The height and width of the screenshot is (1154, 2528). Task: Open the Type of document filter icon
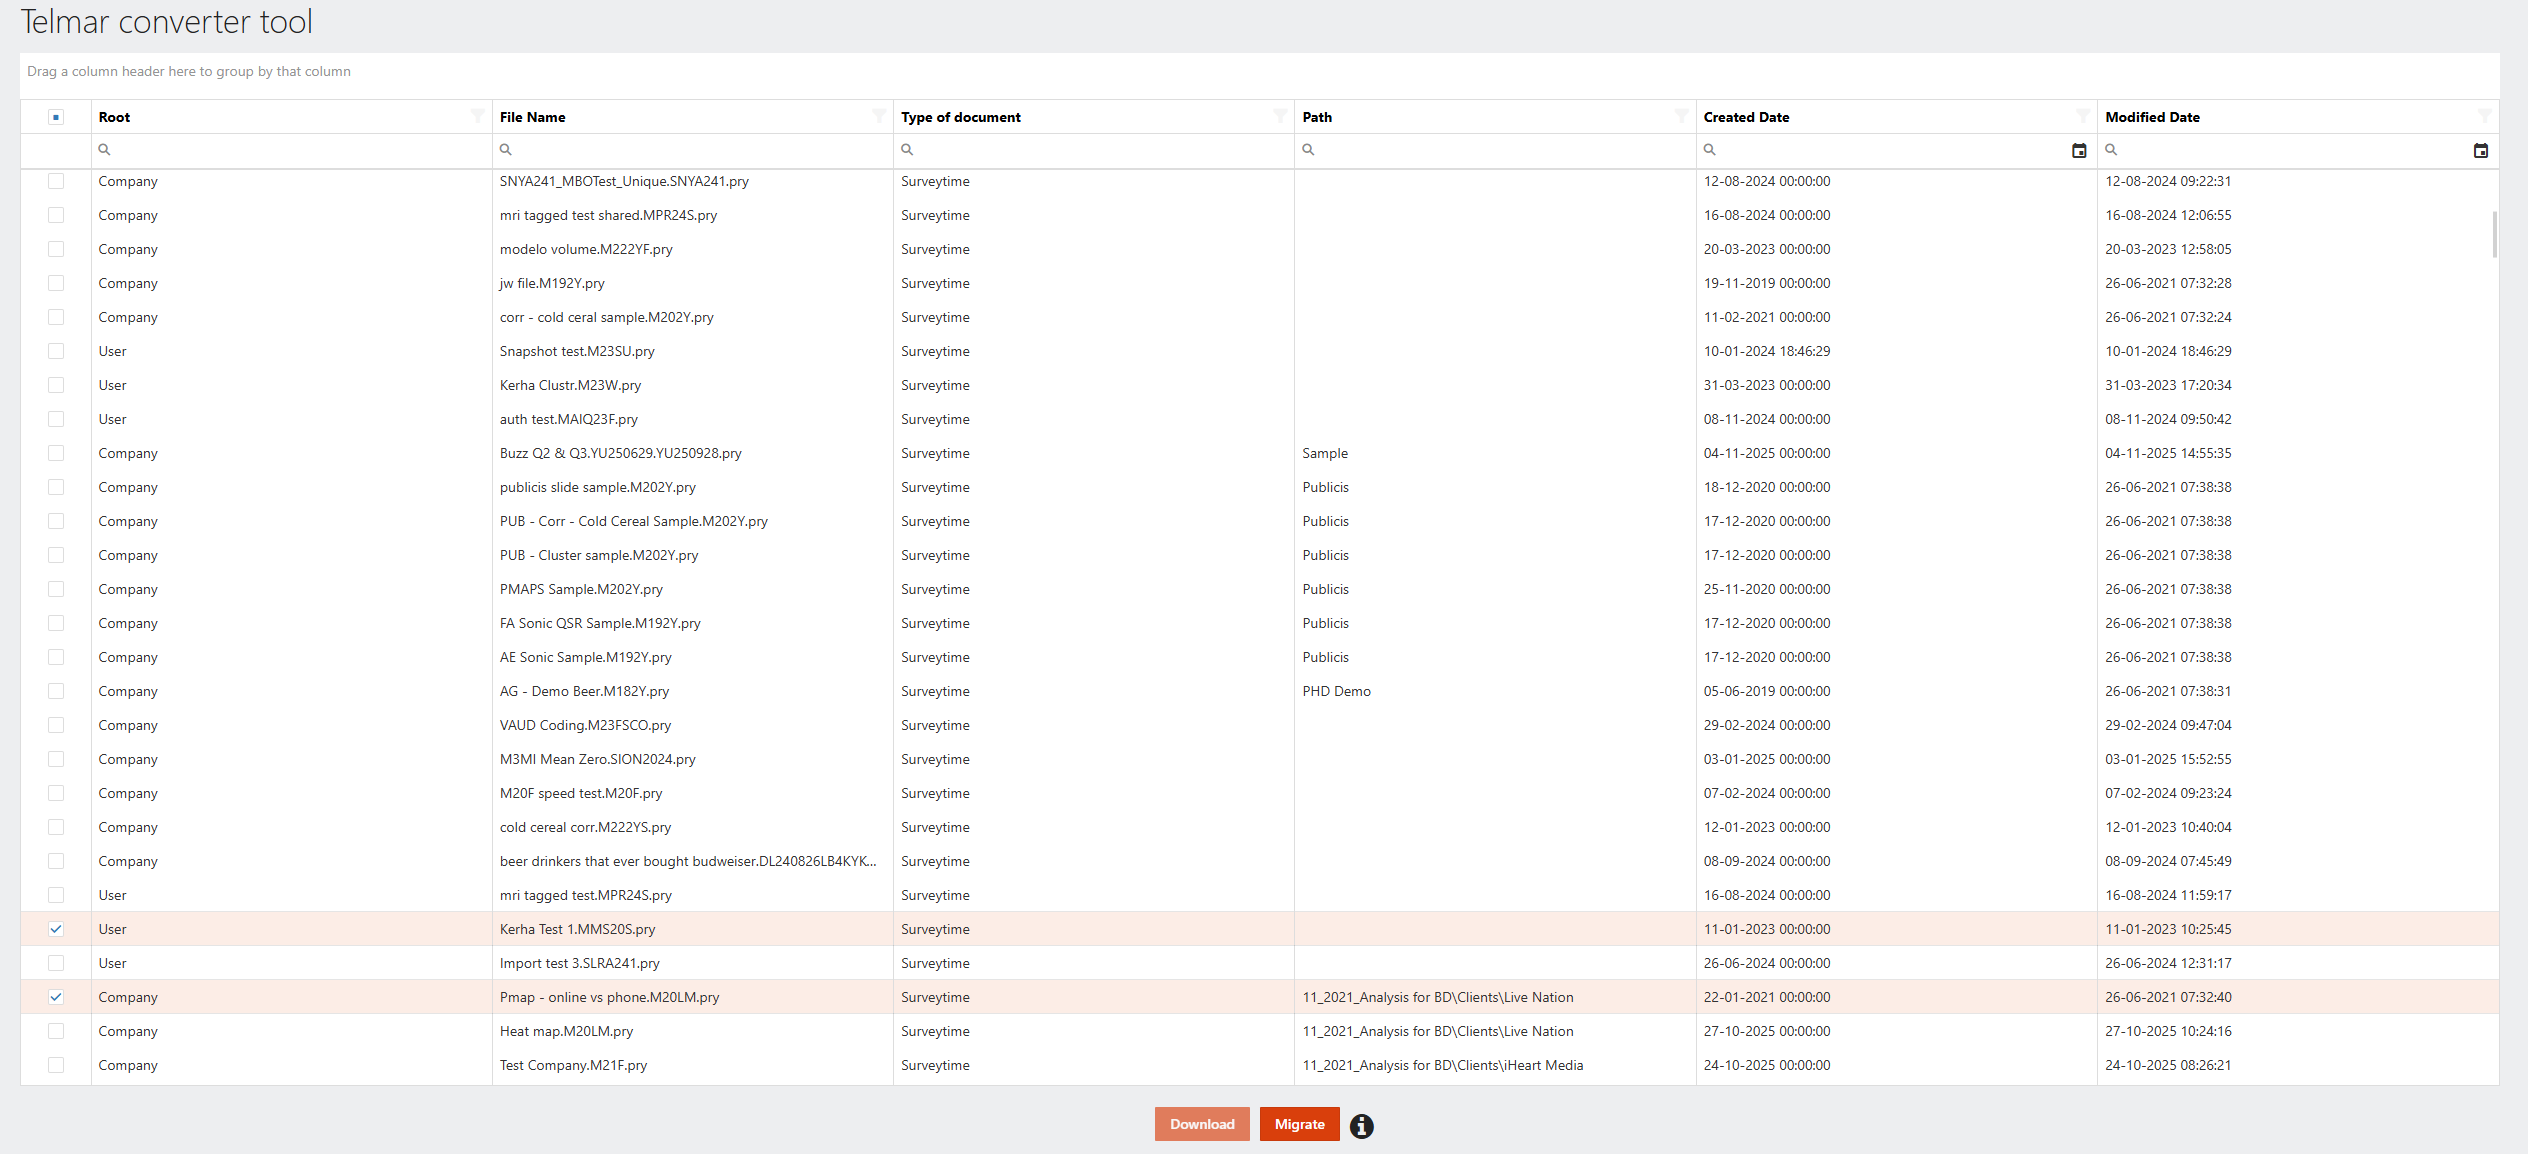pyautogui.click(x=1280, y=116)
